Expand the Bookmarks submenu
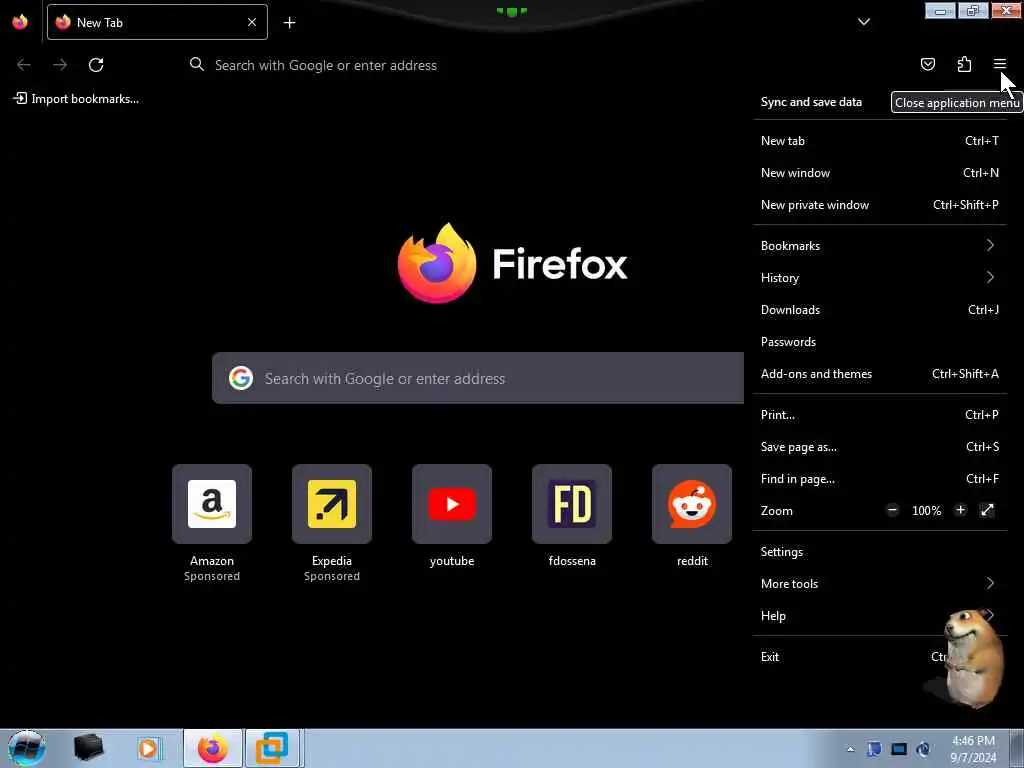1024x768 pixels. (880, 246)
